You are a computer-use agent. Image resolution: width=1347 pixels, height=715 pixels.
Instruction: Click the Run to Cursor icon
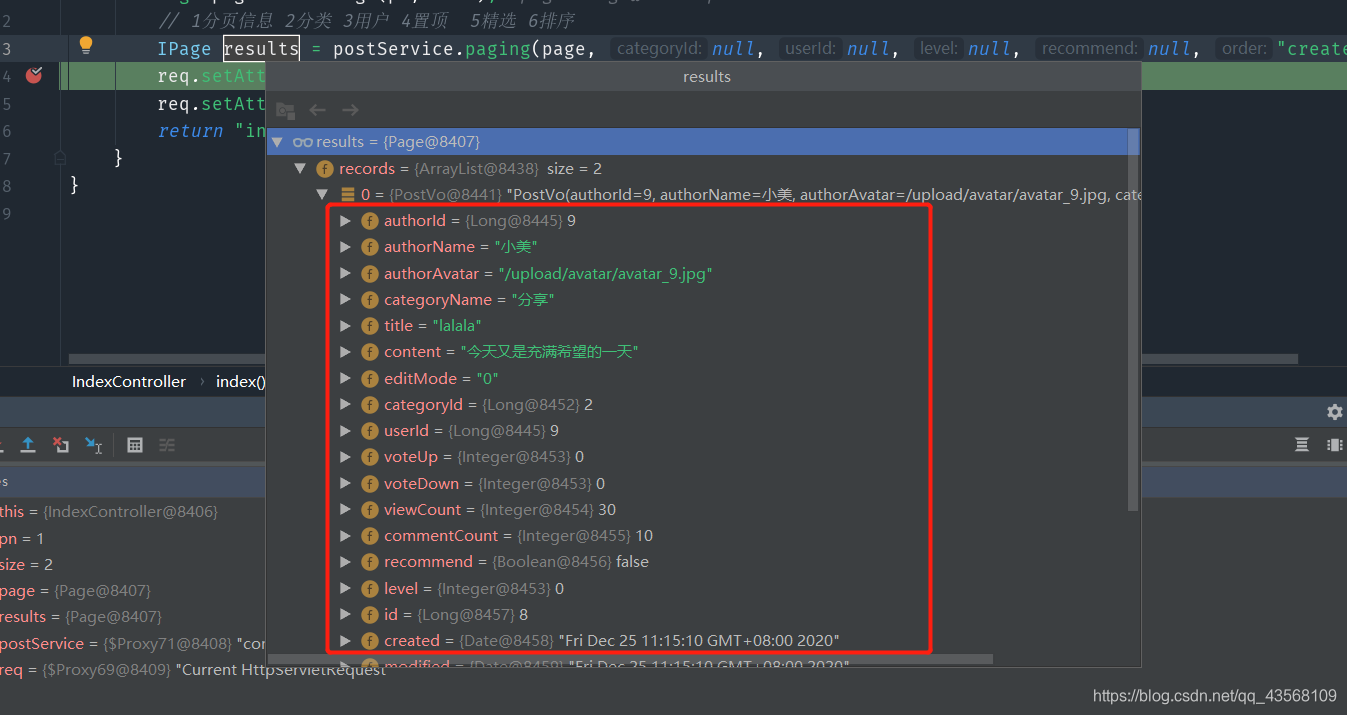(x=93, y=445)
